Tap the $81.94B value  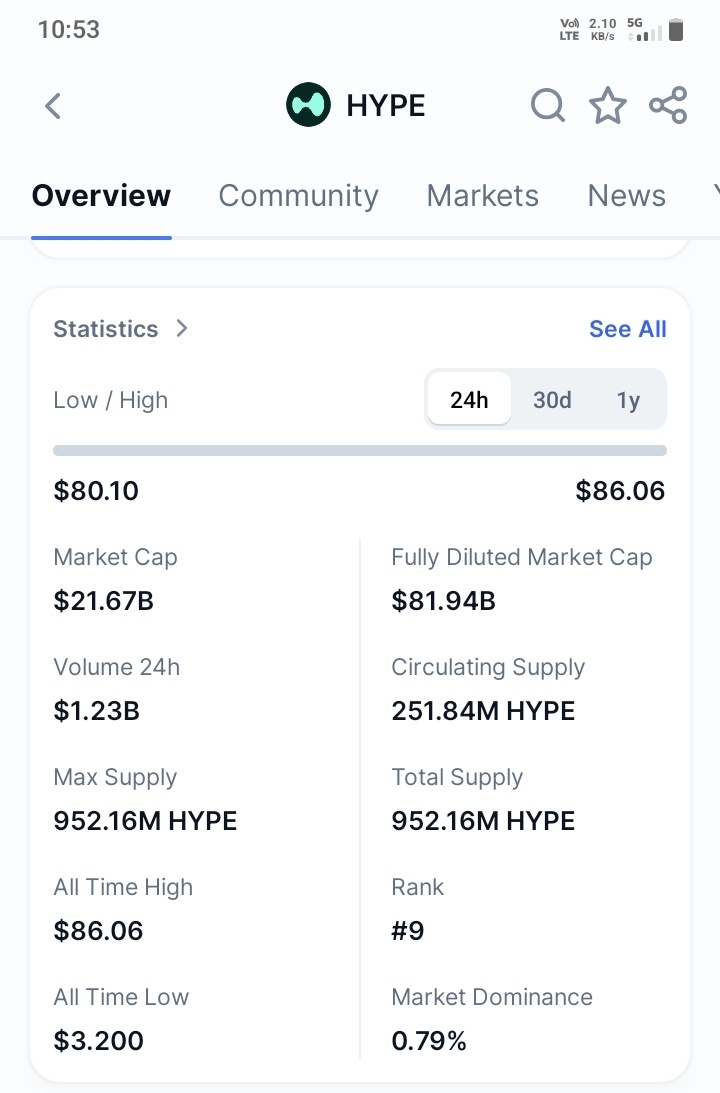pyautogui.click(x=443, y=601)
